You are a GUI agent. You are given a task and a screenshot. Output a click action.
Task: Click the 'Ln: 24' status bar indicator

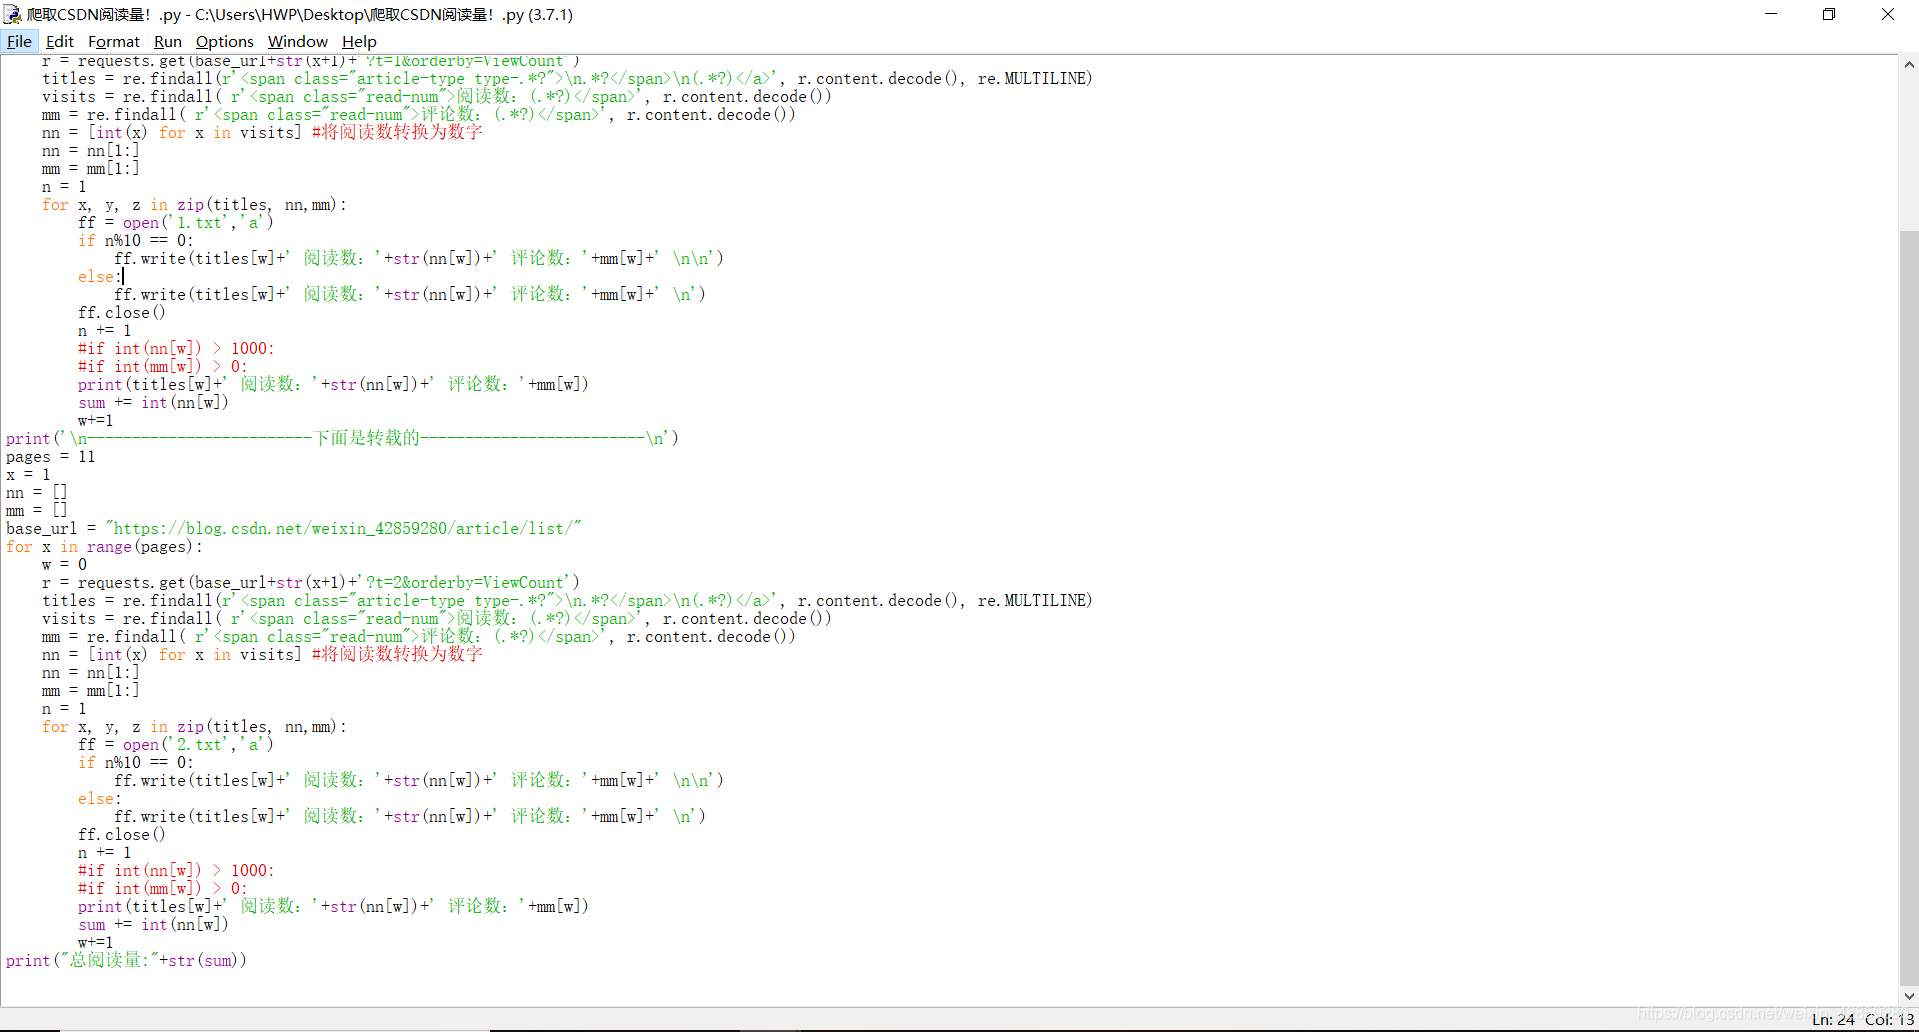click(1833, 1019)
